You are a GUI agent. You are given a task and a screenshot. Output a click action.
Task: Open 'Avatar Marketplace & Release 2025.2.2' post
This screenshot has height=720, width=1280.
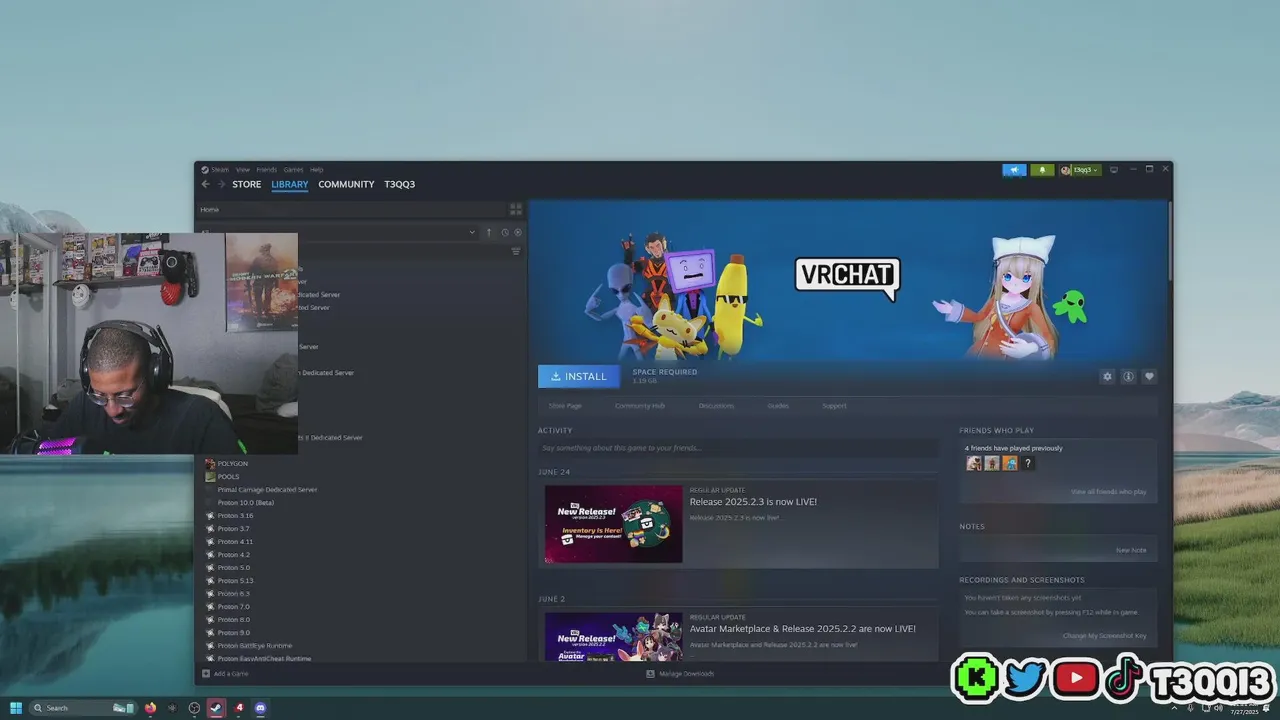coord(802,629)
